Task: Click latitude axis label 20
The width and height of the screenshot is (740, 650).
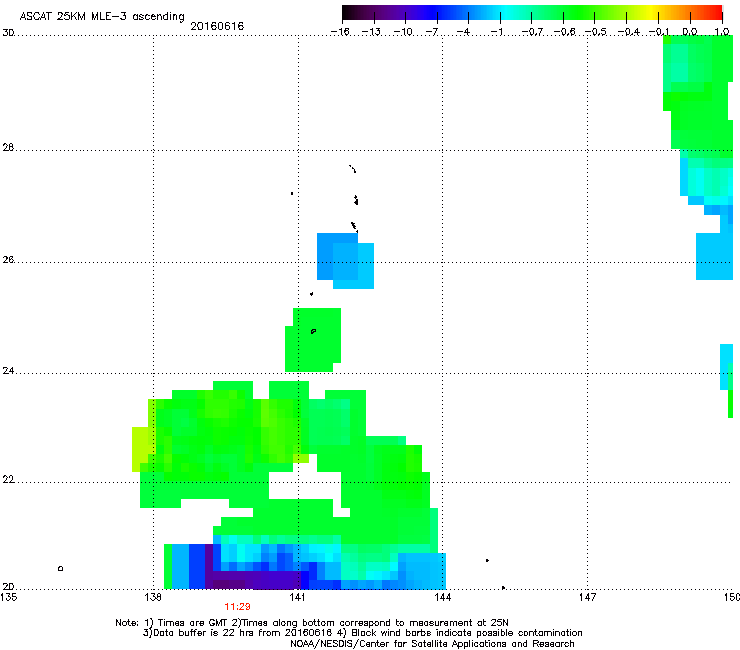Action: 8,586
